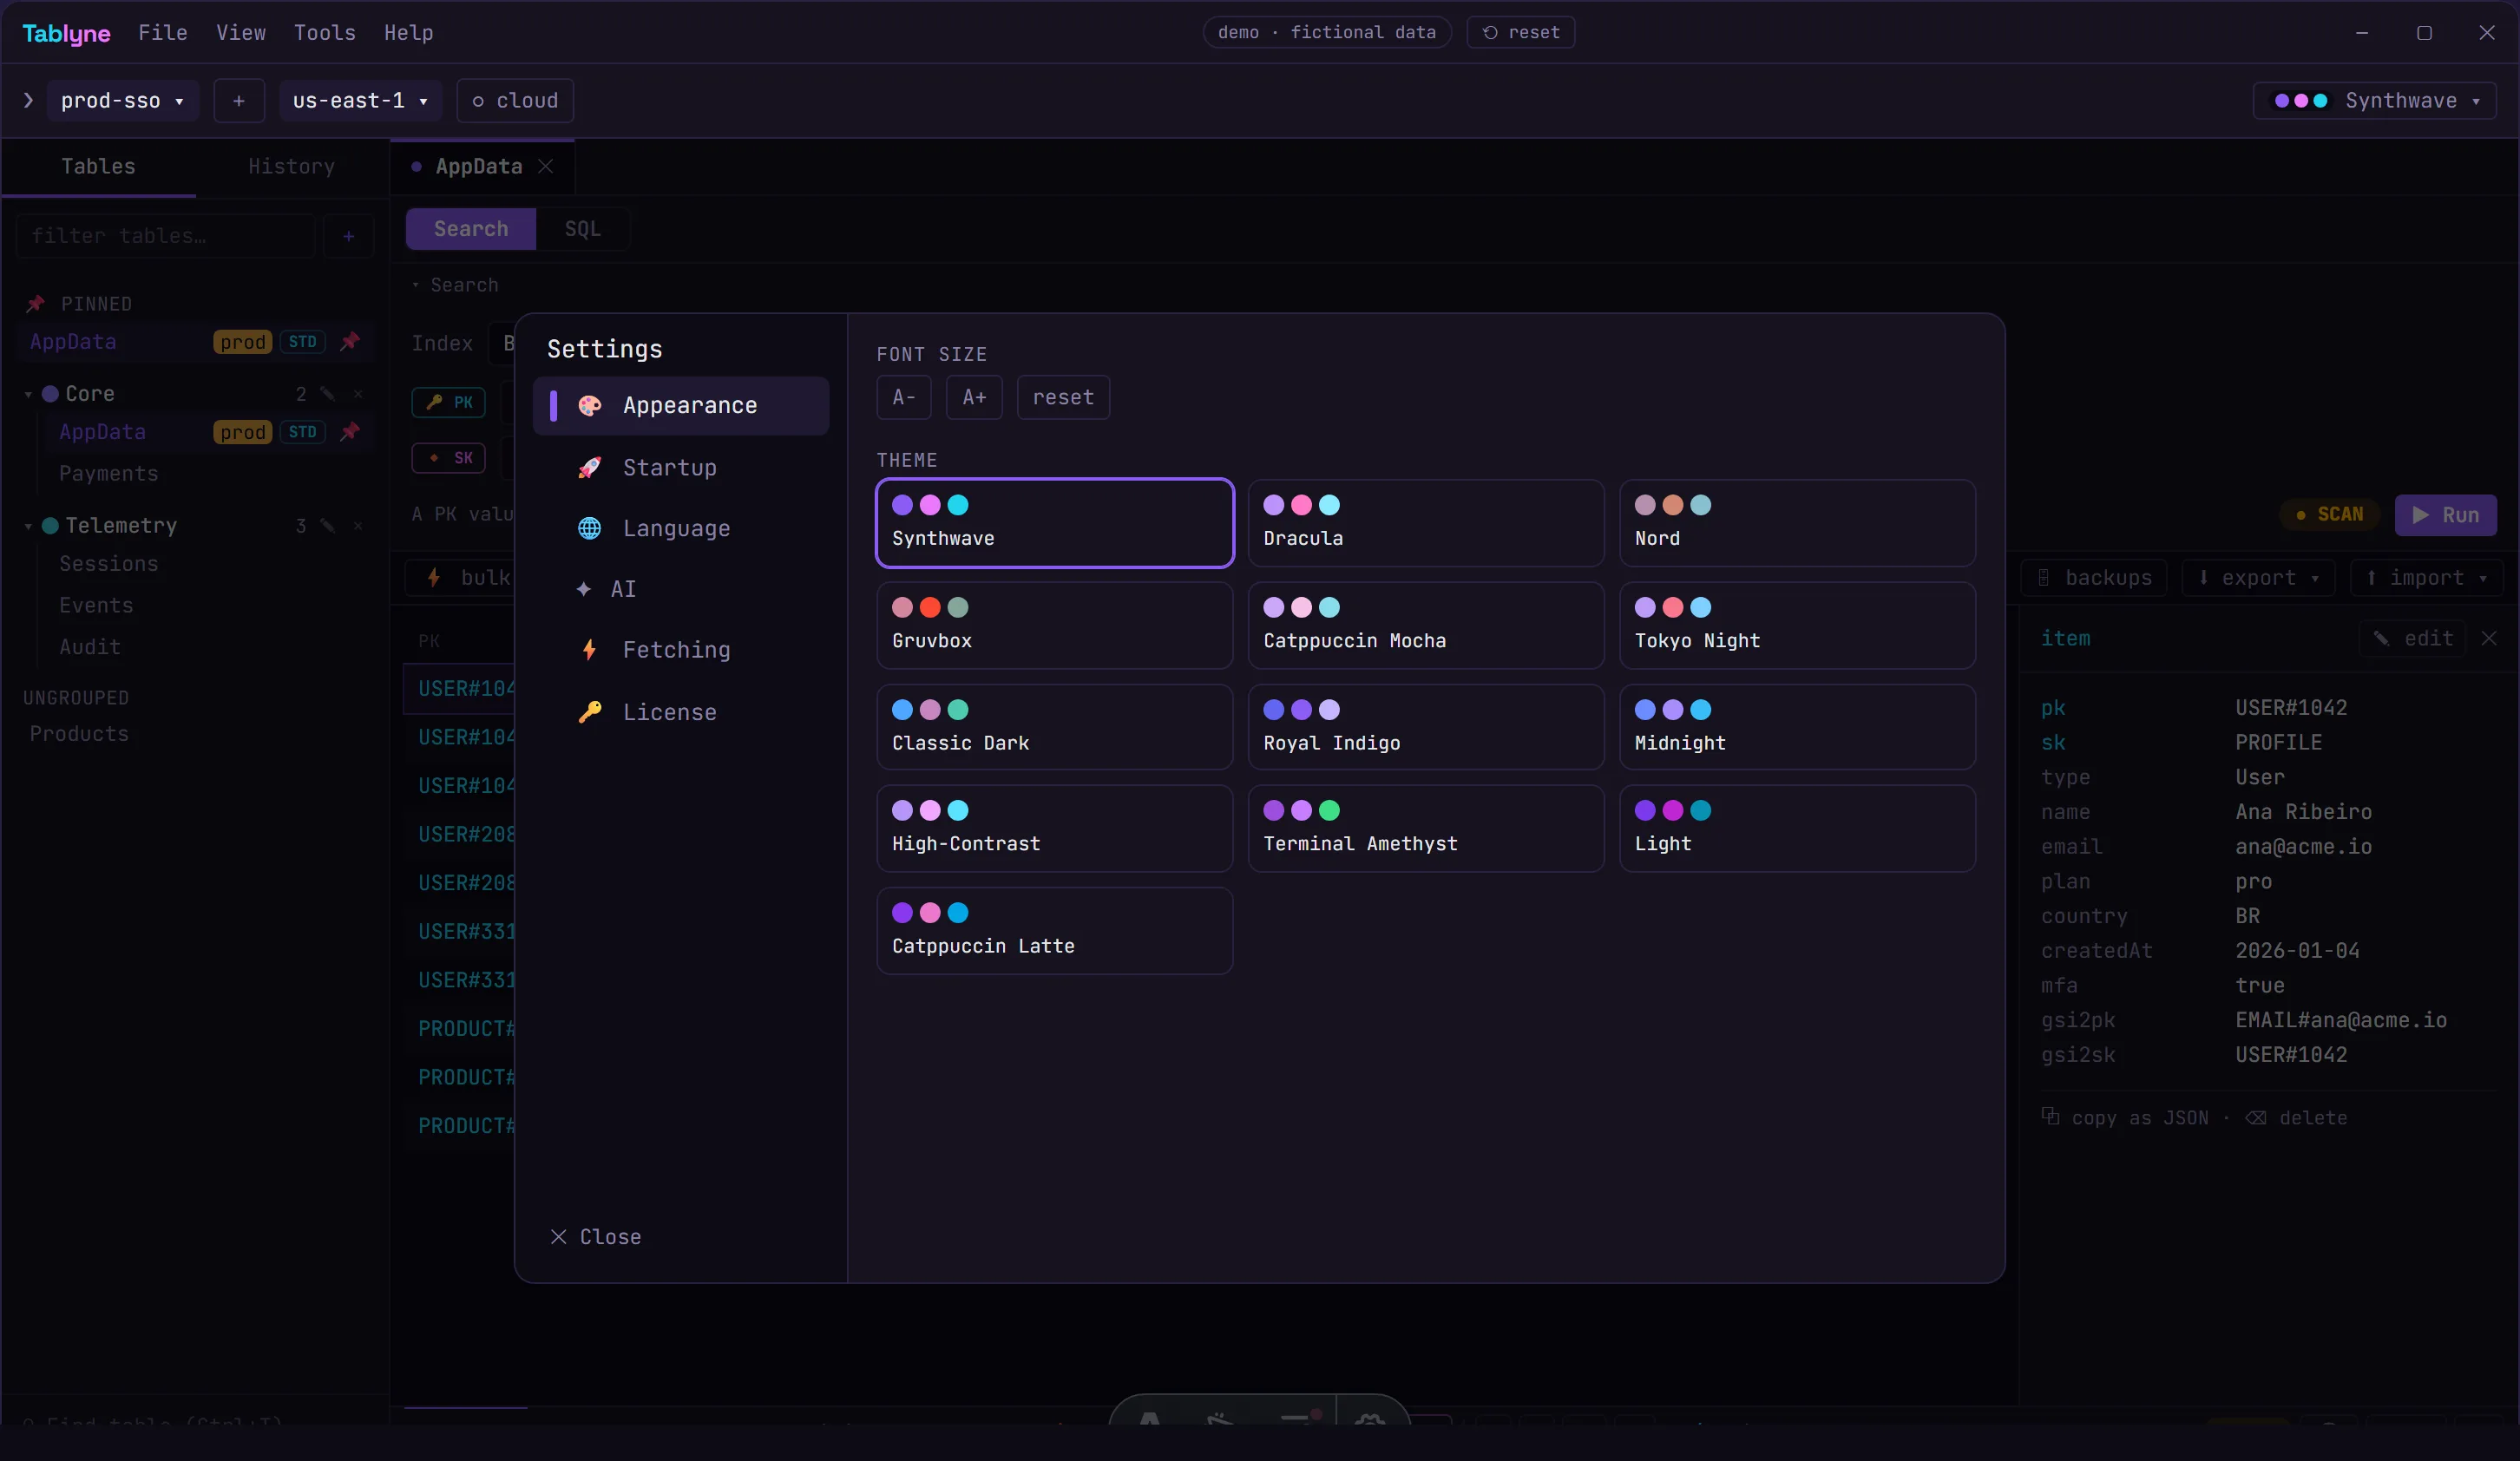Click the bulk lightning button

pyautogui.click(x=461, y=578)
